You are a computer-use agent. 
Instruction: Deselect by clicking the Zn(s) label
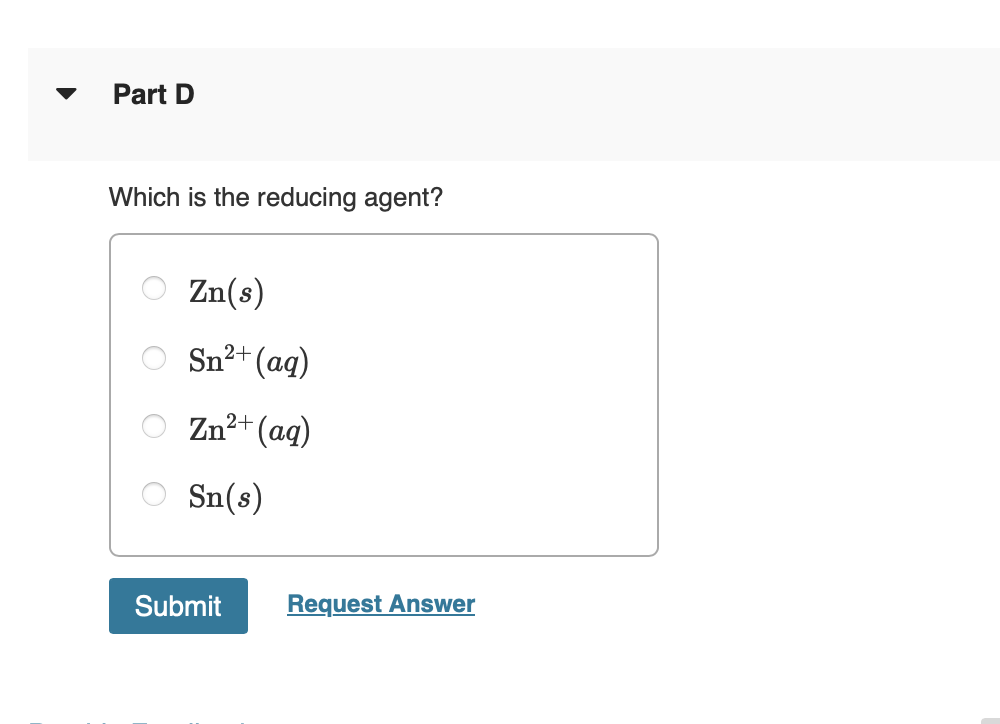(225, 291)
